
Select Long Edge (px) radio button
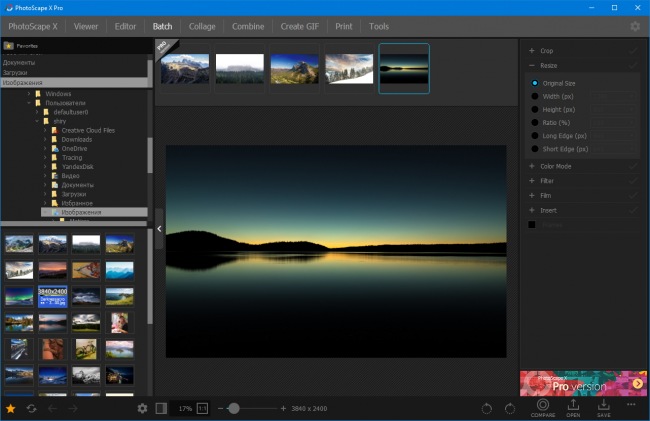pos(535,135)
